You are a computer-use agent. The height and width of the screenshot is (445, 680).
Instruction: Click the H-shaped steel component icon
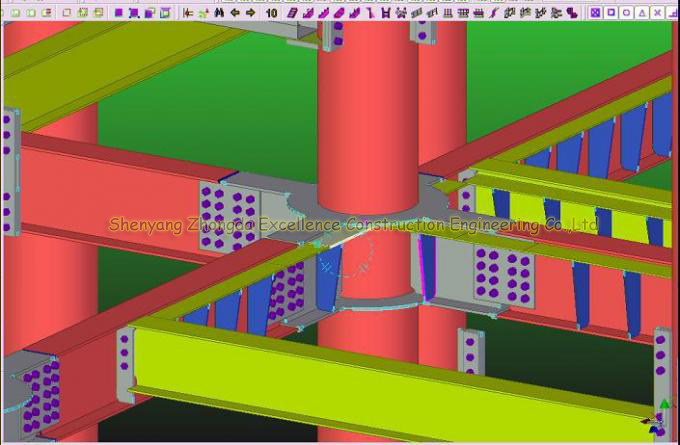pos(385,13)
